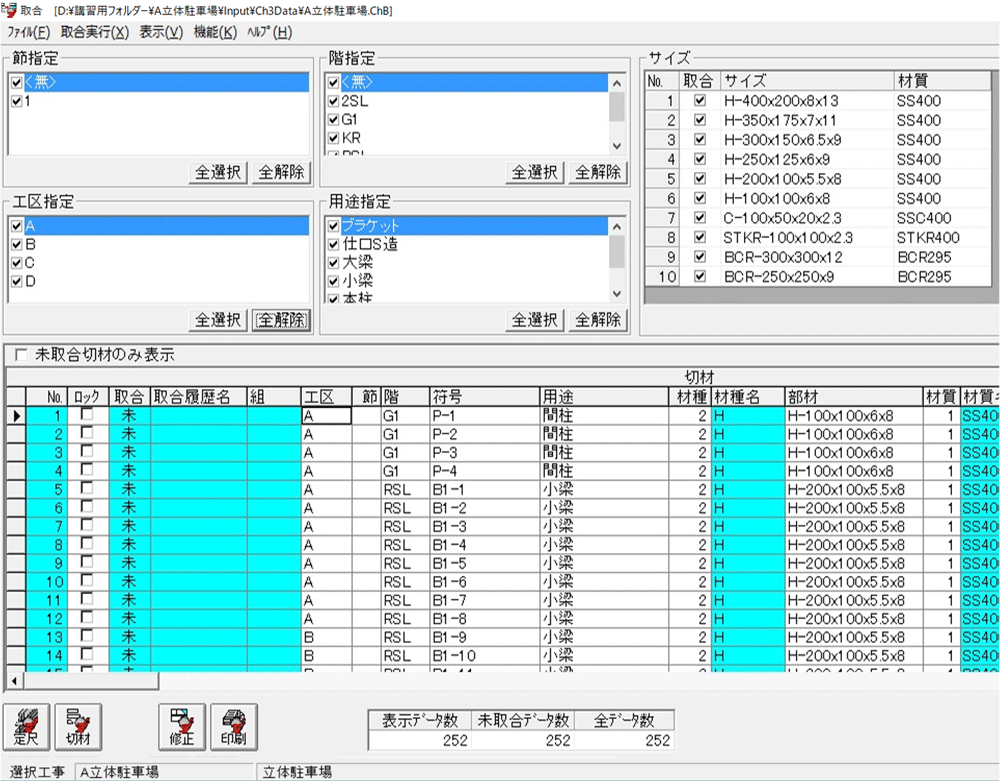Click the 取合 application icon in title bar
Screen dimensions: 1000x781
tap(9, 9)
